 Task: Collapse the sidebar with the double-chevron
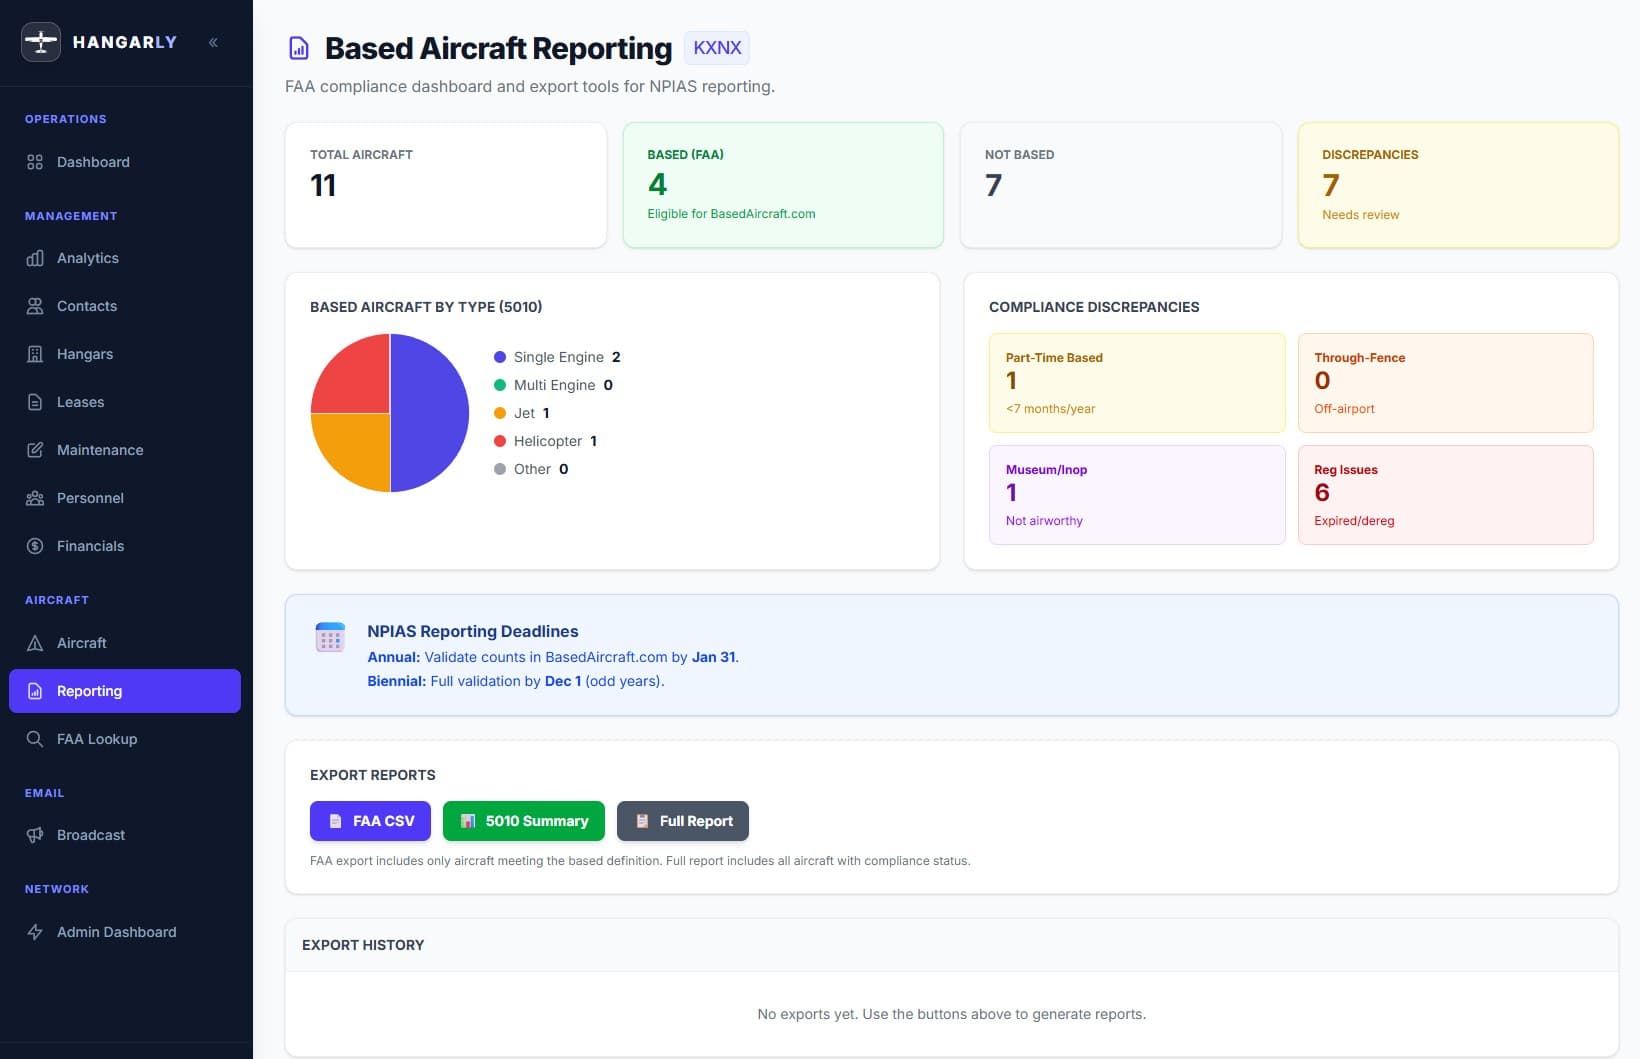[x=213, y=42]
